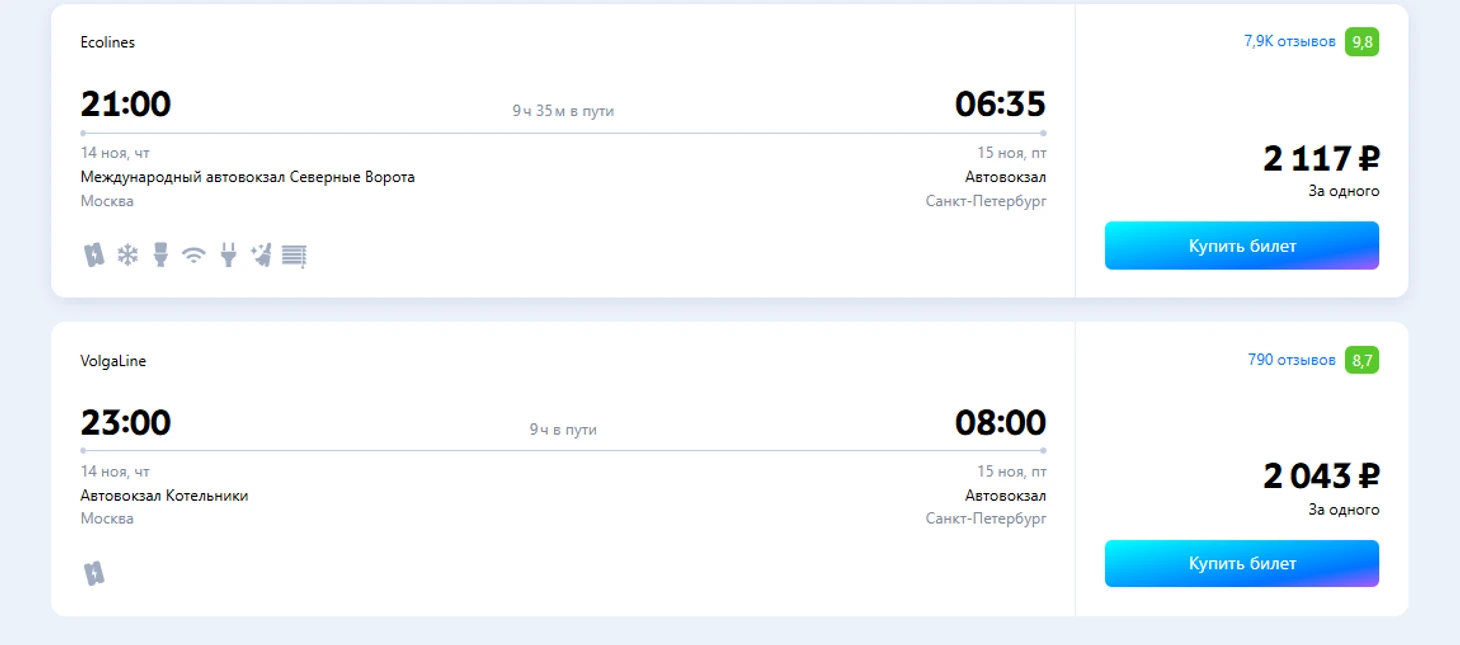This screenshot has width=1460, height=645.
Task: Click the e-ticket icon on the VolgaLine trip
Action: point(94,573)
